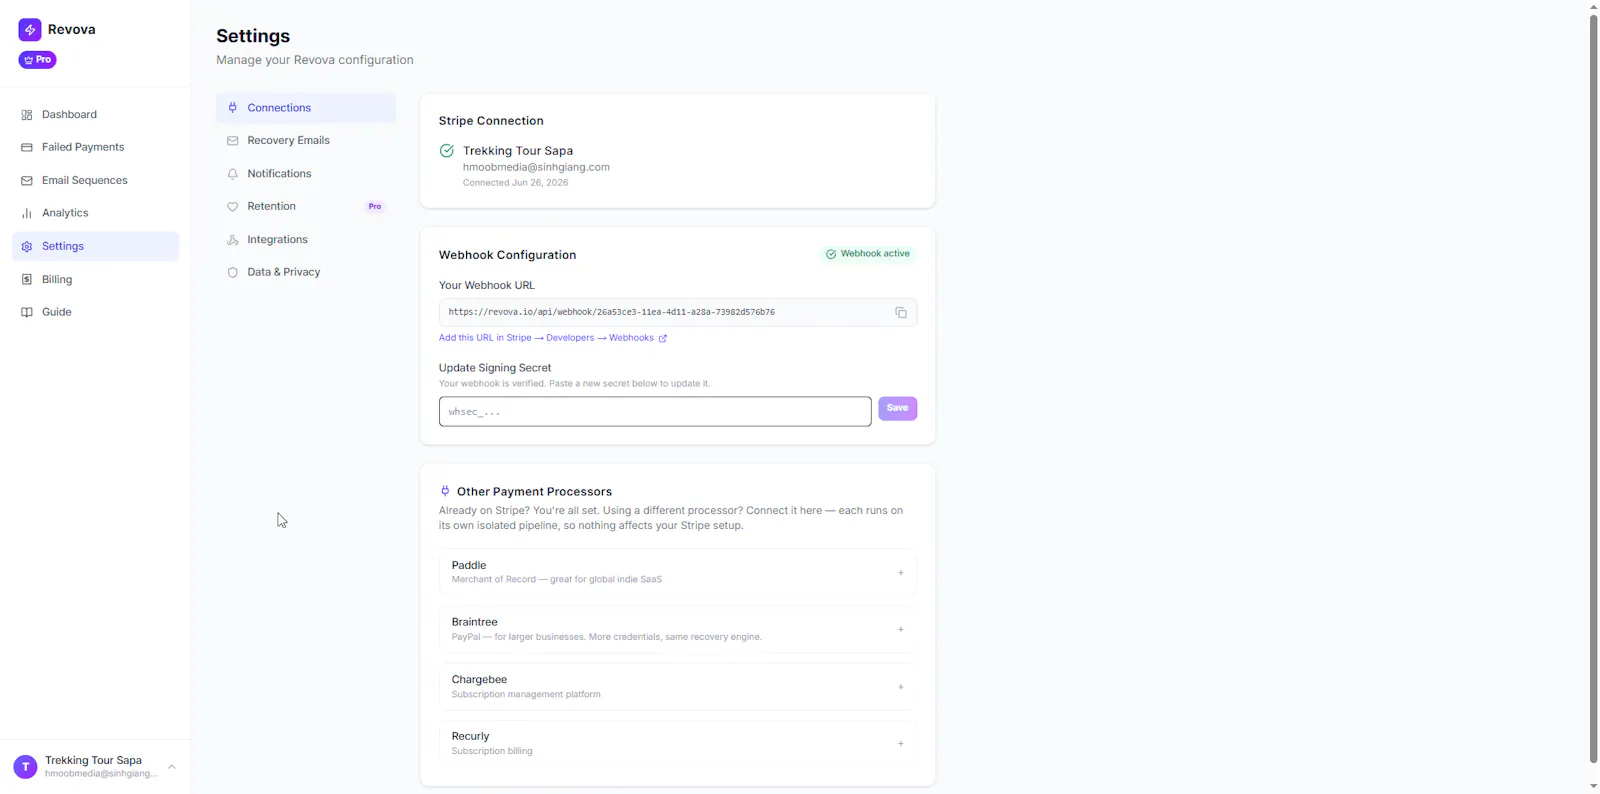Click Save to update the signing secret

[x=898, y=408]
